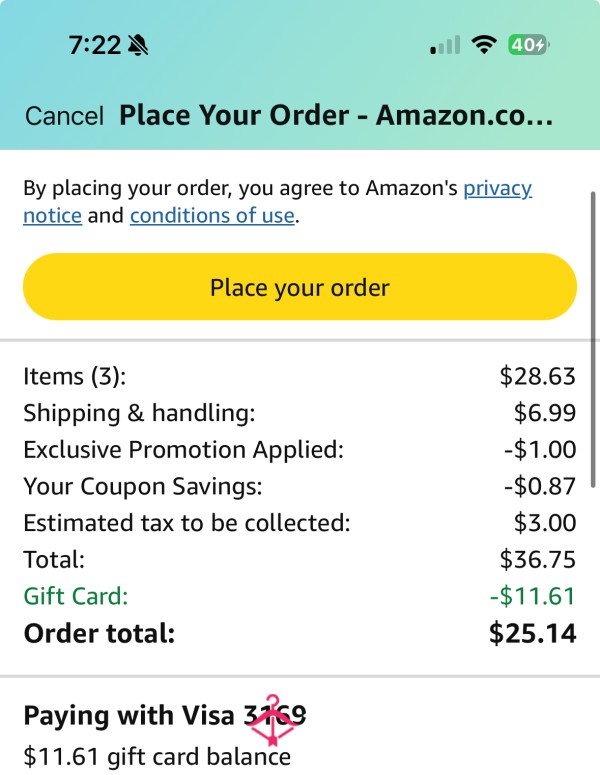This screenshot has height=775, width=600.
Task: Tap the silent mode bell icon
Action: pos(138,45)
